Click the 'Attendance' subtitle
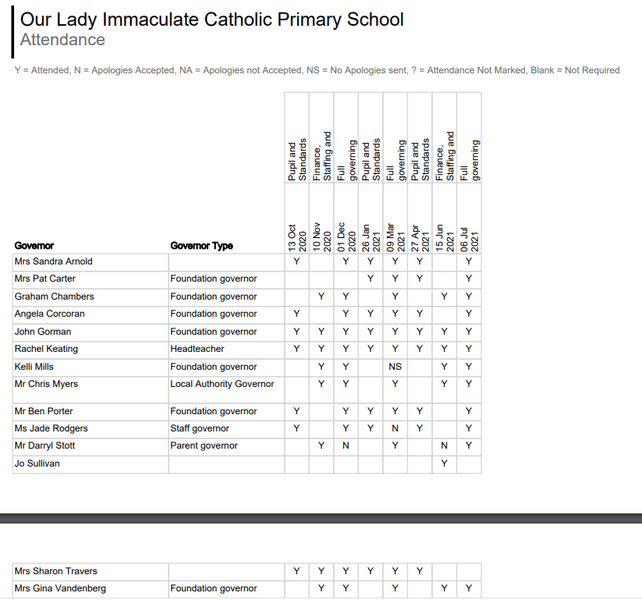This screenshot has width=642, height=600. coord(63,40)
